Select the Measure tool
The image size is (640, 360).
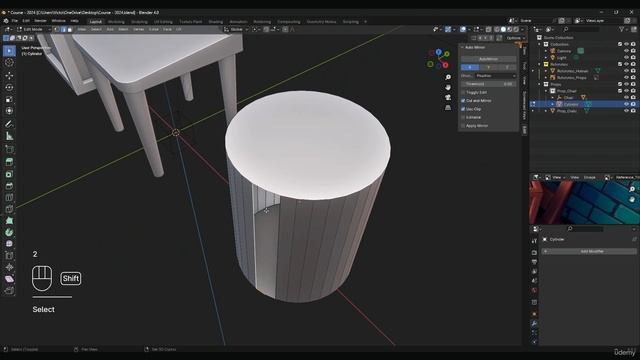pyautogui.click(x=9, y=136)
